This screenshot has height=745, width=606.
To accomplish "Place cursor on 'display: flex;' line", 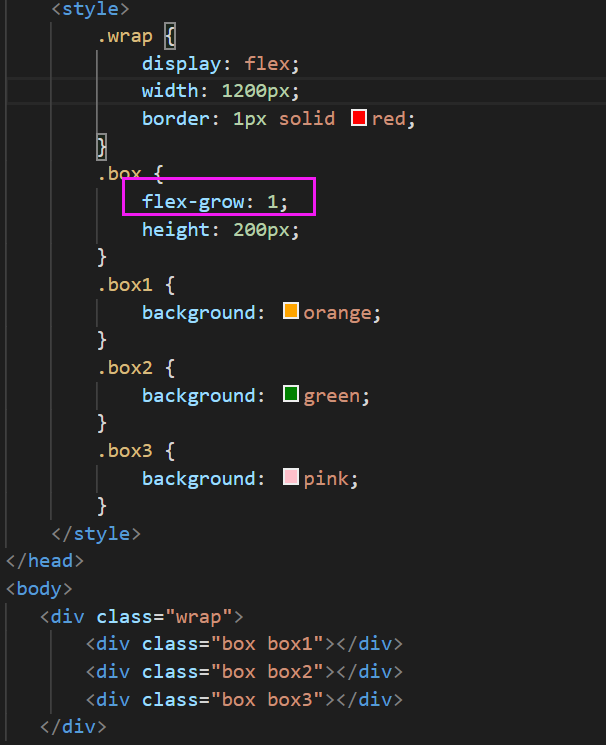I will tap(221, 64).
